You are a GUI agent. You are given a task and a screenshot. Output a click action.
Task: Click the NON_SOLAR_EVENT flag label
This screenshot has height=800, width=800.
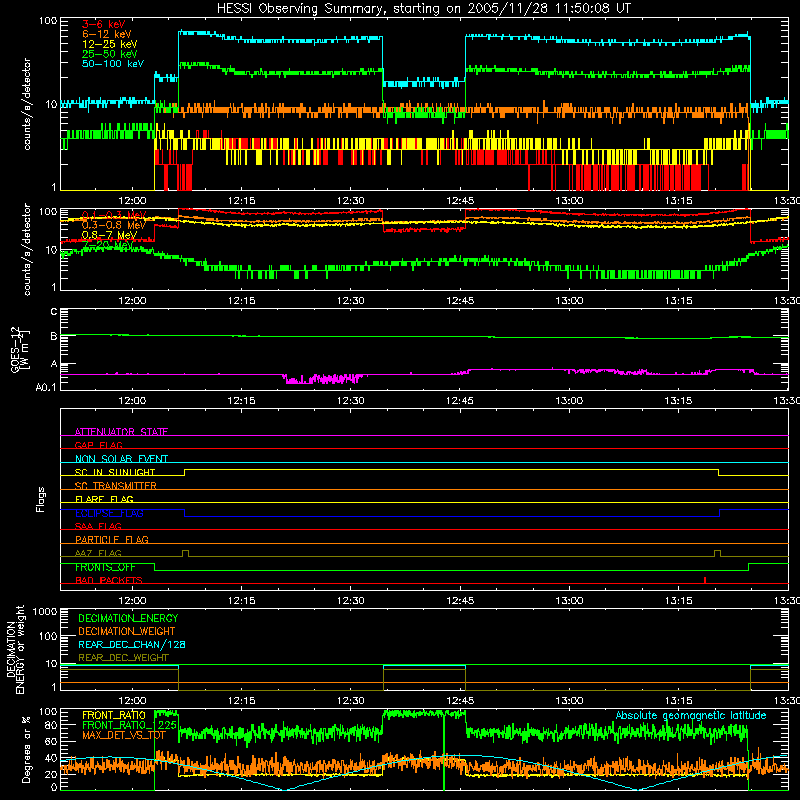pyautogui.click(x=121, y=459)
